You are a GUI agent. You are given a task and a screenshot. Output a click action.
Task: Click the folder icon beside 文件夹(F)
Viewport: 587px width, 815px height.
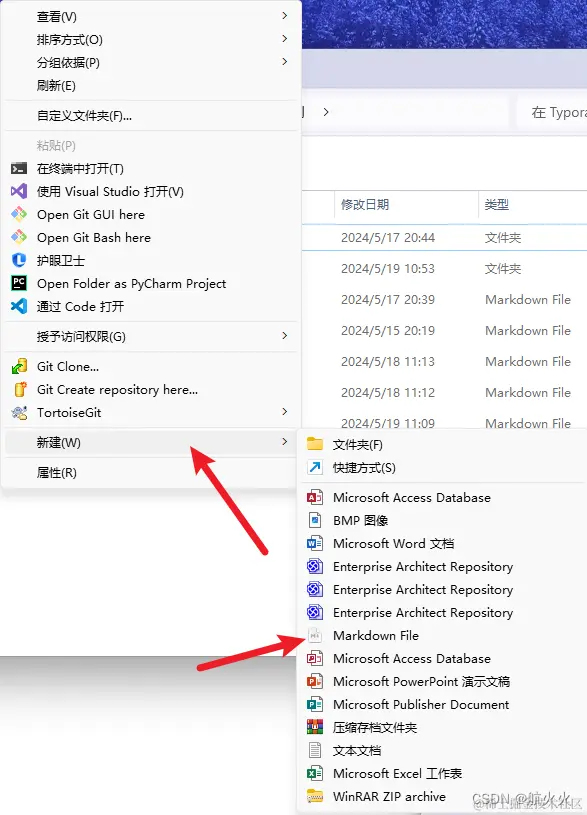(315, 444)
